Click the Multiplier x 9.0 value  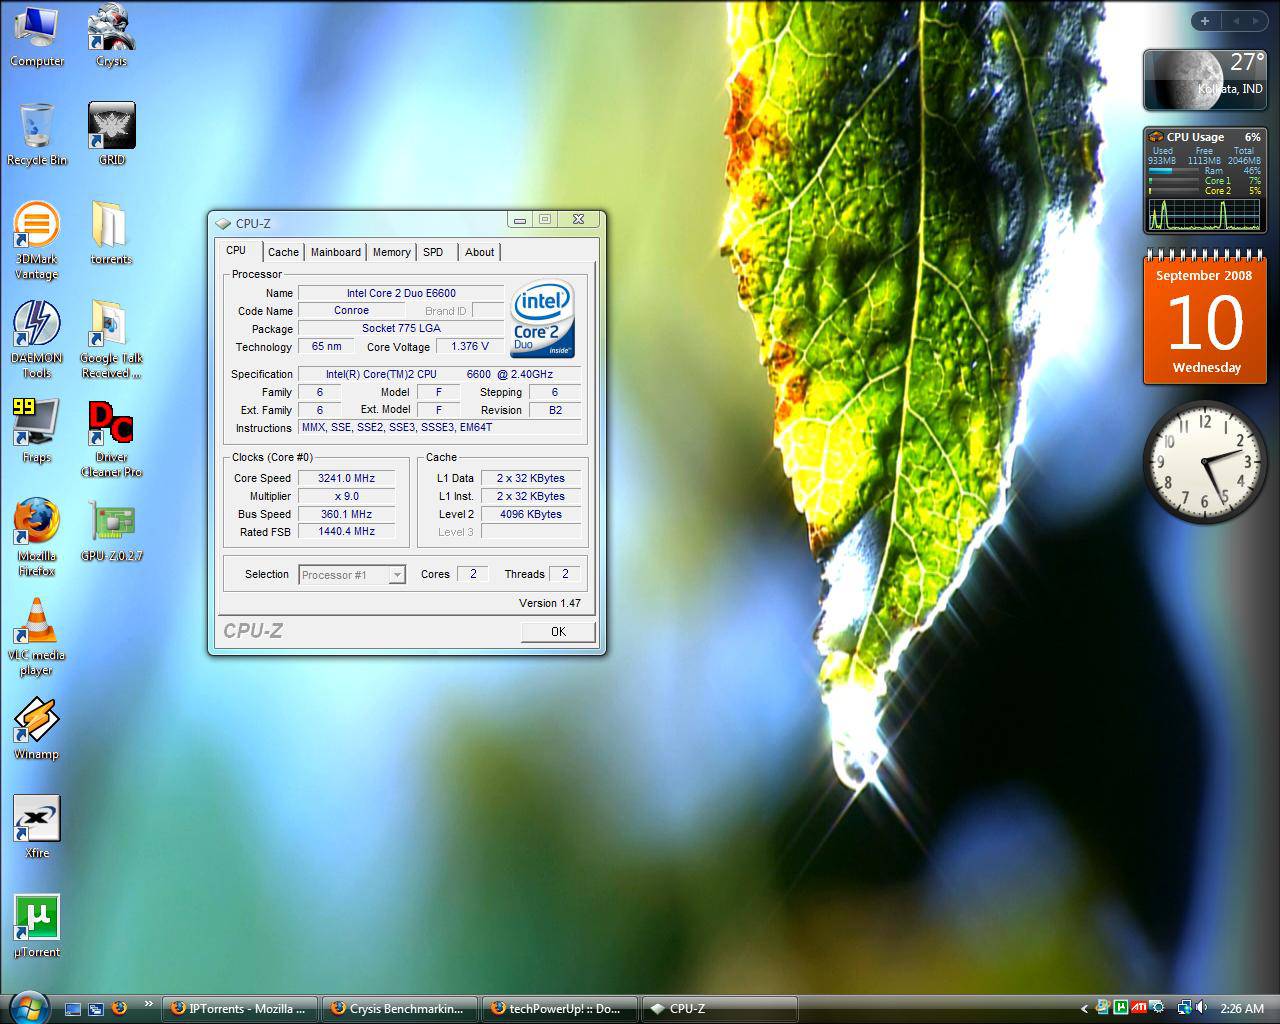(x=347, y=496)
